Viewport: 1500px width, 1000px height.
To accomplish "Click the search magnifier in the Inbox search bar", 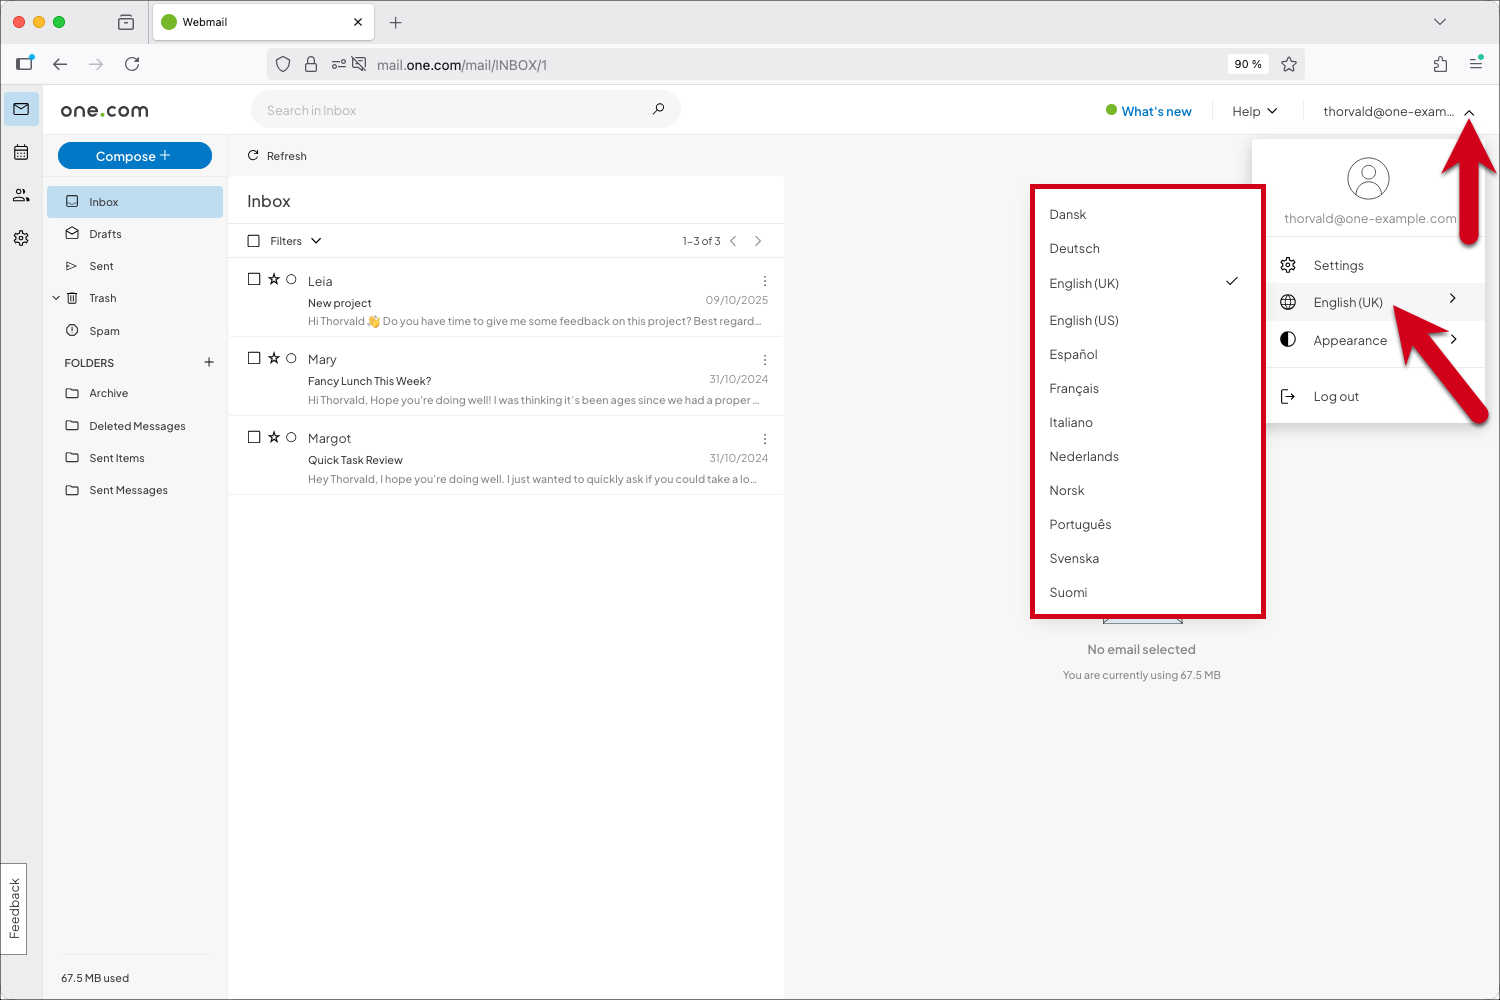I will (658, 109).
